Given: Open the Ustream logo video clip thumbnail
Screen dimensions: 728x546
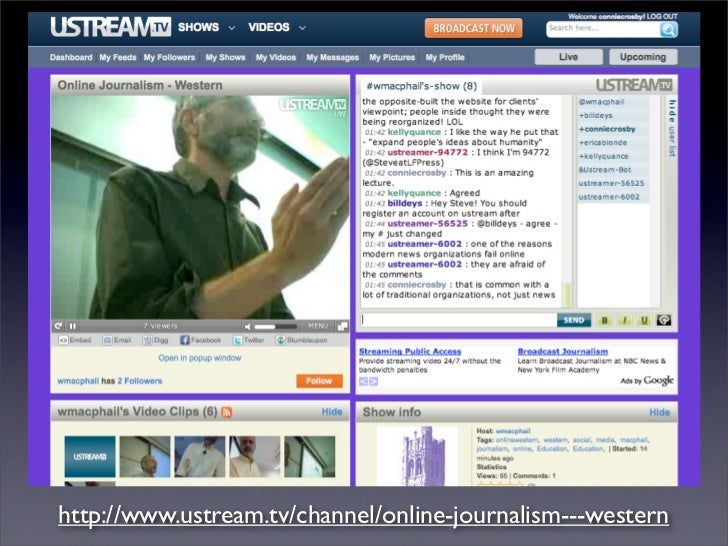Looking at the screenshot, I should (x=90, y=457).
